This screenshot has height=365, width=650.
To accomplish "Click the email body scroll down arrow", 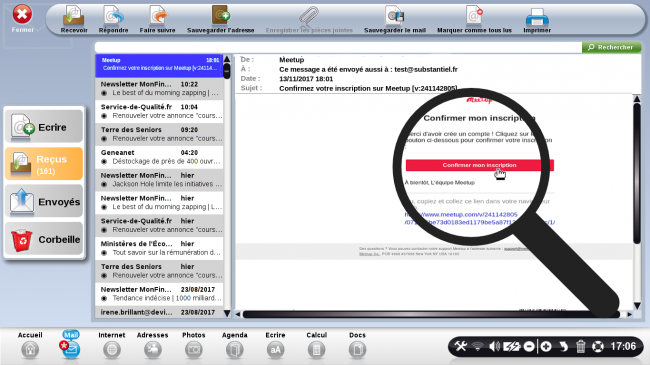I will (x=637, y=306).
